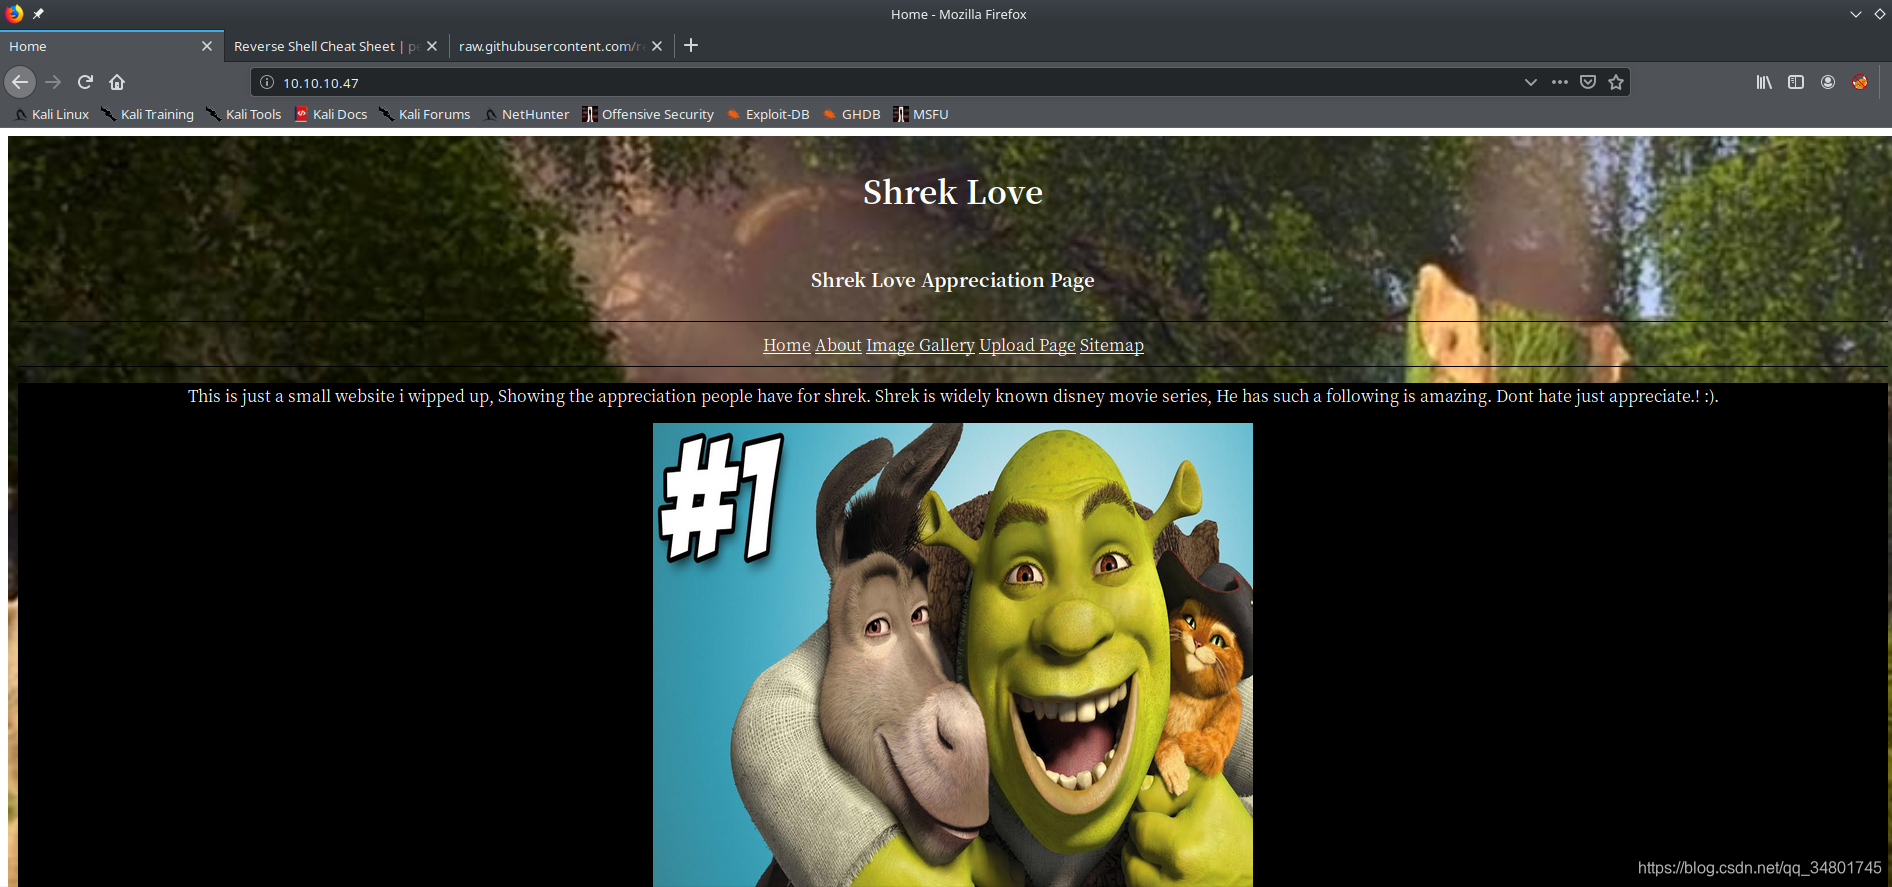This screenshot has height=887, width=1892.
Task: Click the Firefox logo in the title bar
Action: (14, 14)
